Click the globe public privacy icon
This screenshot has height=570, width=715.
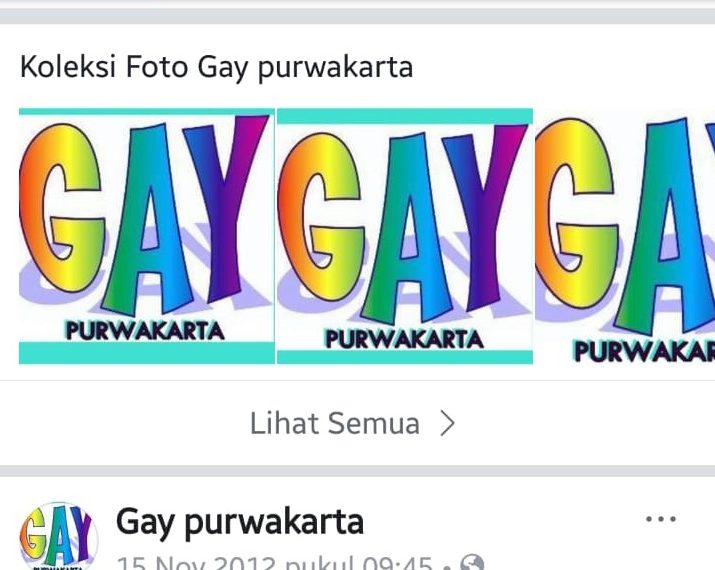click(472, 563)
